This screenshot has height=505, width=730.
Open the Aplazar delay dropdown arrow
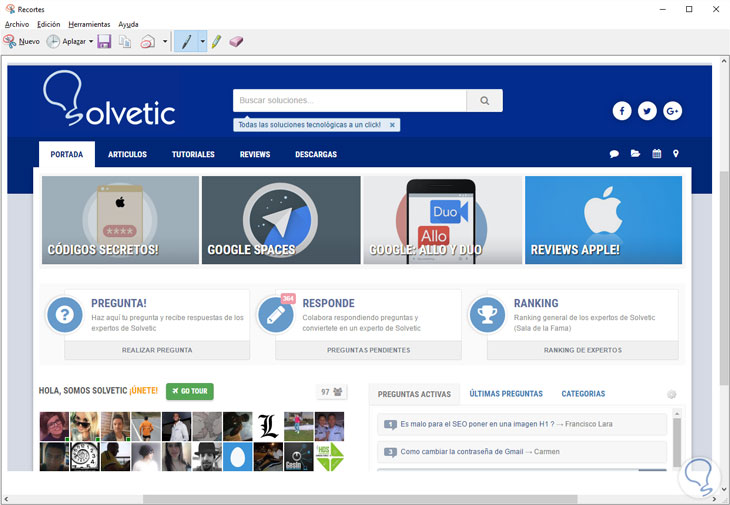pyautogui.click(x=91, y=41)
